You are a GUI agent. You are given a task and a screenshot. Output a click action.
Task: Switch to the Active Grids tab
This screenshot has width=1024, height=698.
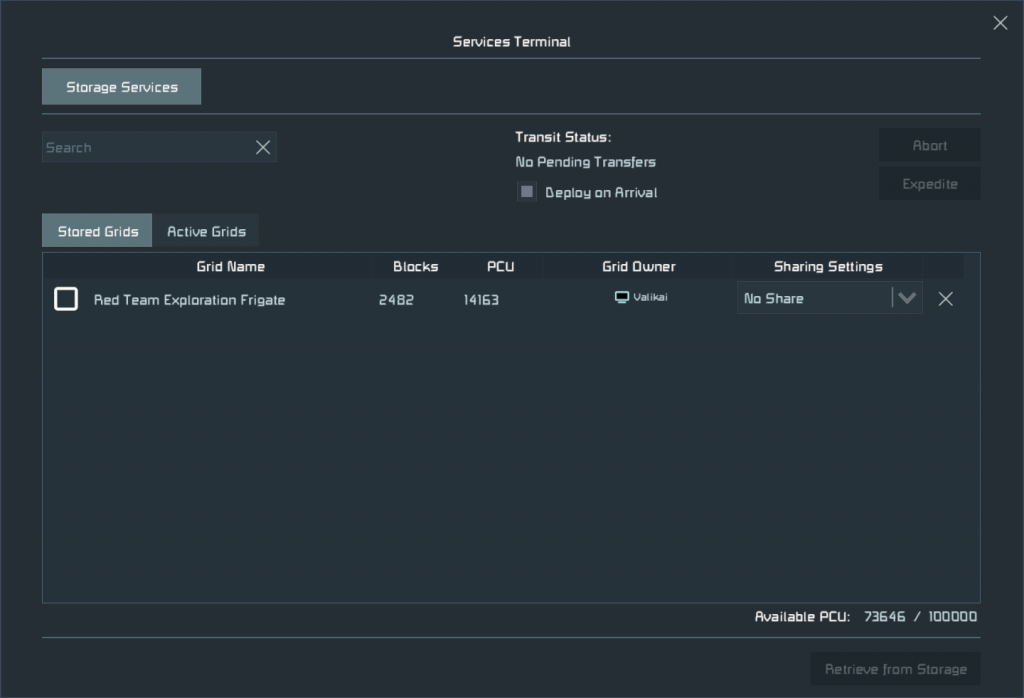pyautogui.click(x=206, y=231)
